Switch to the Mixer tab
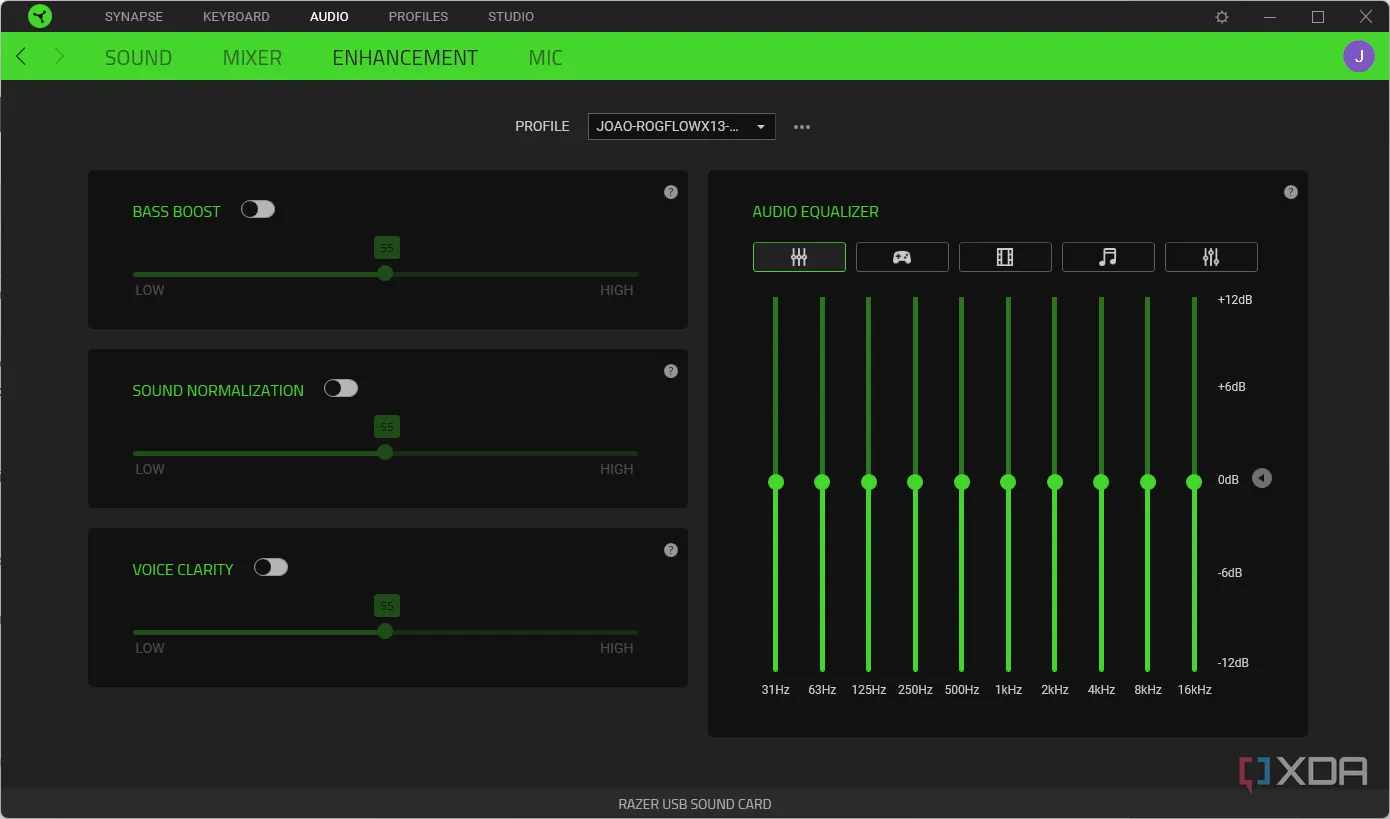This screenshot has width=1390, height=819. (252, 58)
